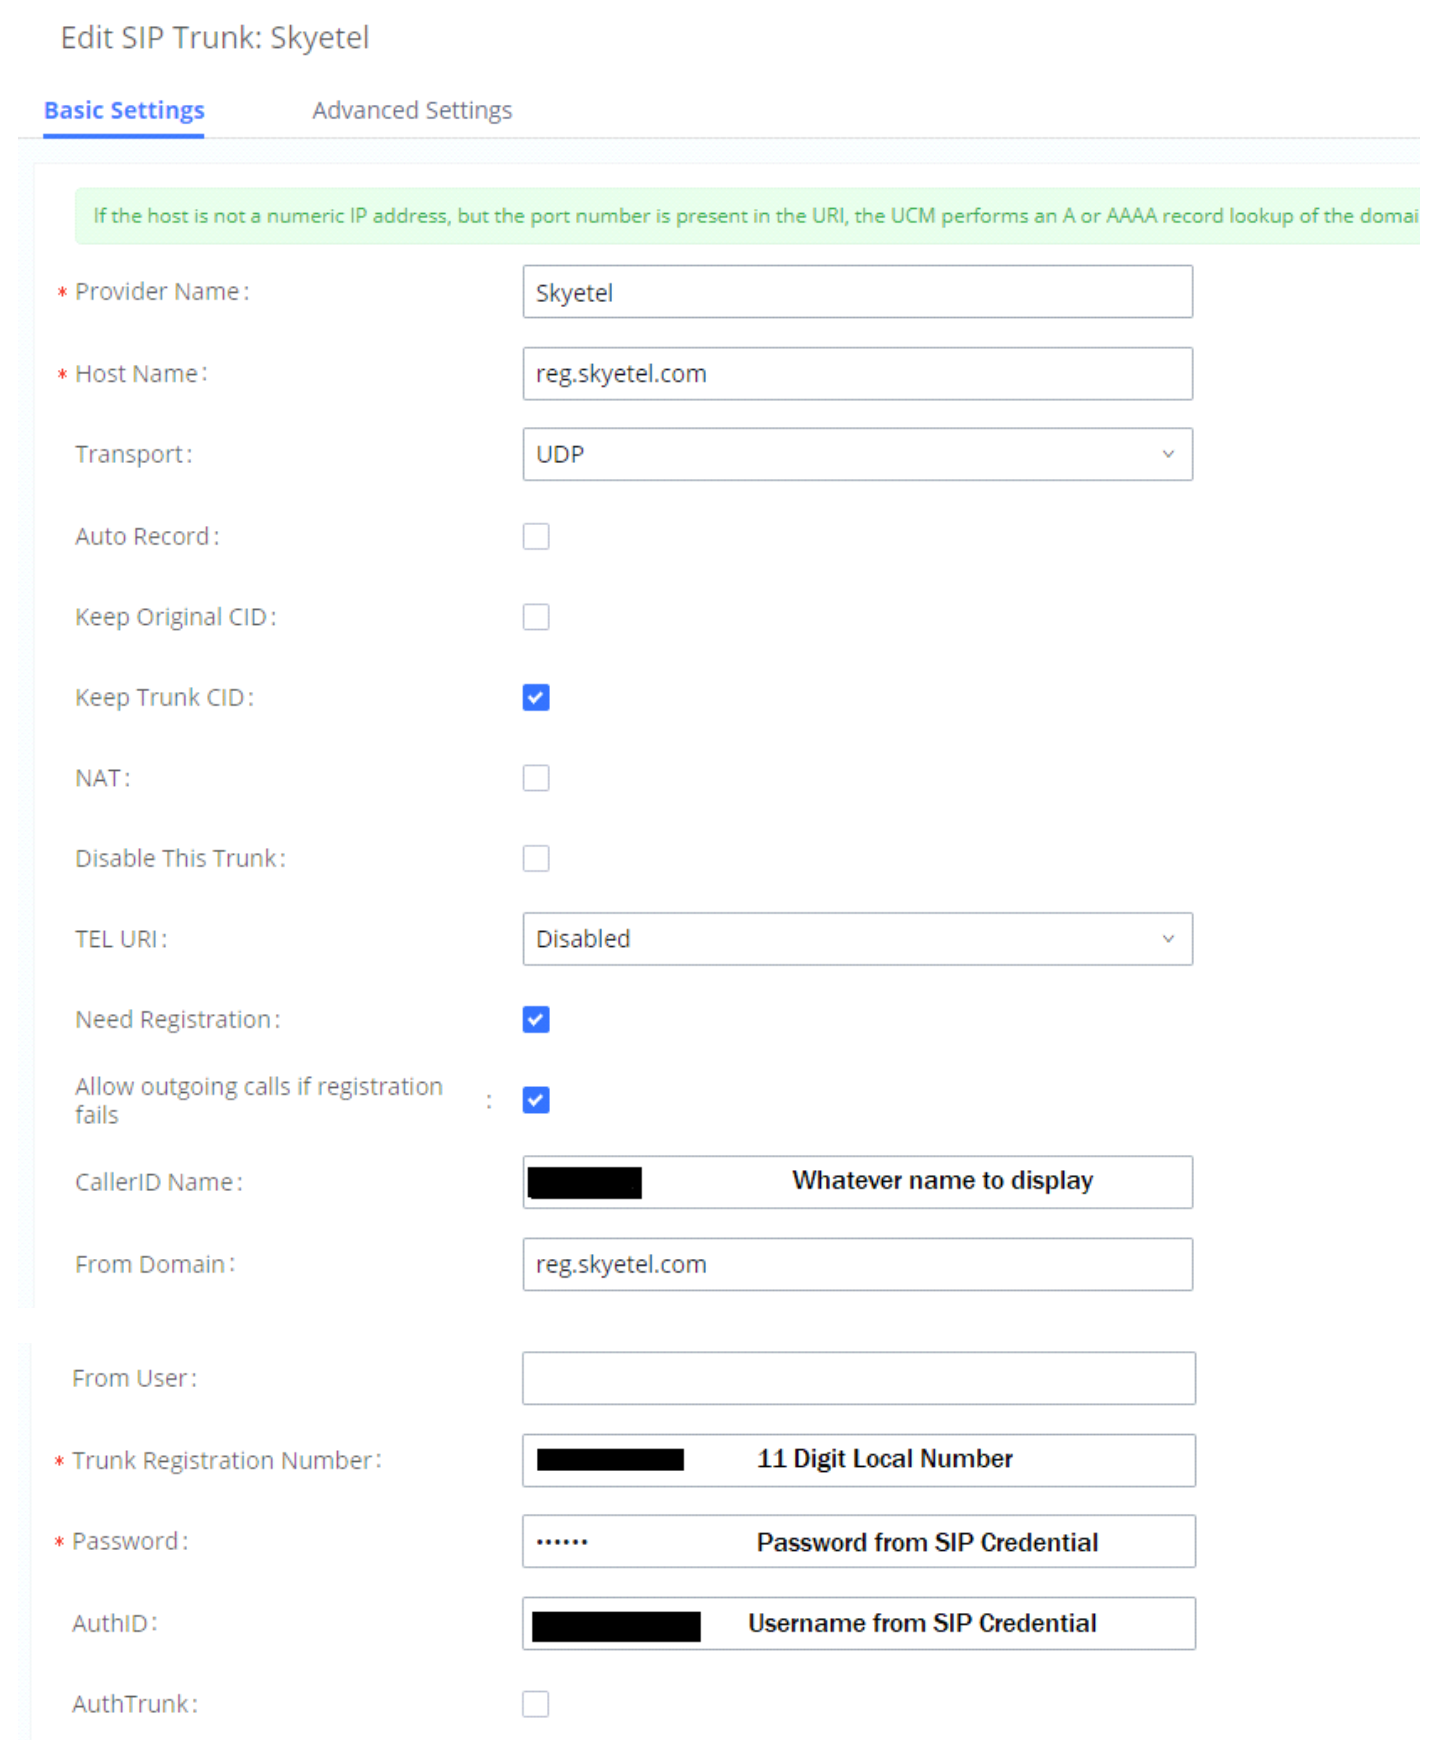1444x1740 pixels.
Task: Toggle Allow outgoing calls if registration fails
Action: point(536,1101)
